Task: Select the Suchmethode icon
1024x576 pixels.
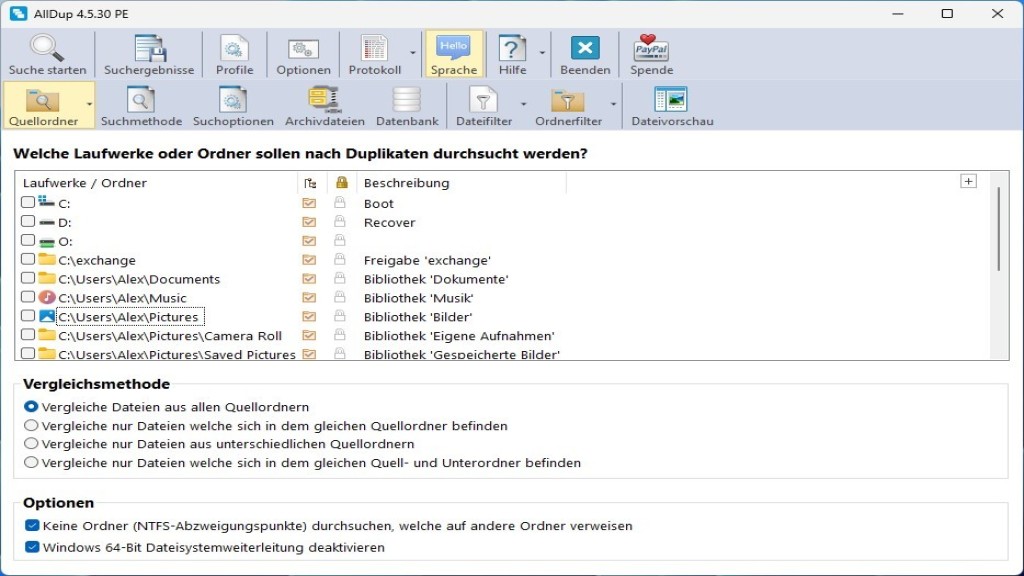Action: [141, 101]
